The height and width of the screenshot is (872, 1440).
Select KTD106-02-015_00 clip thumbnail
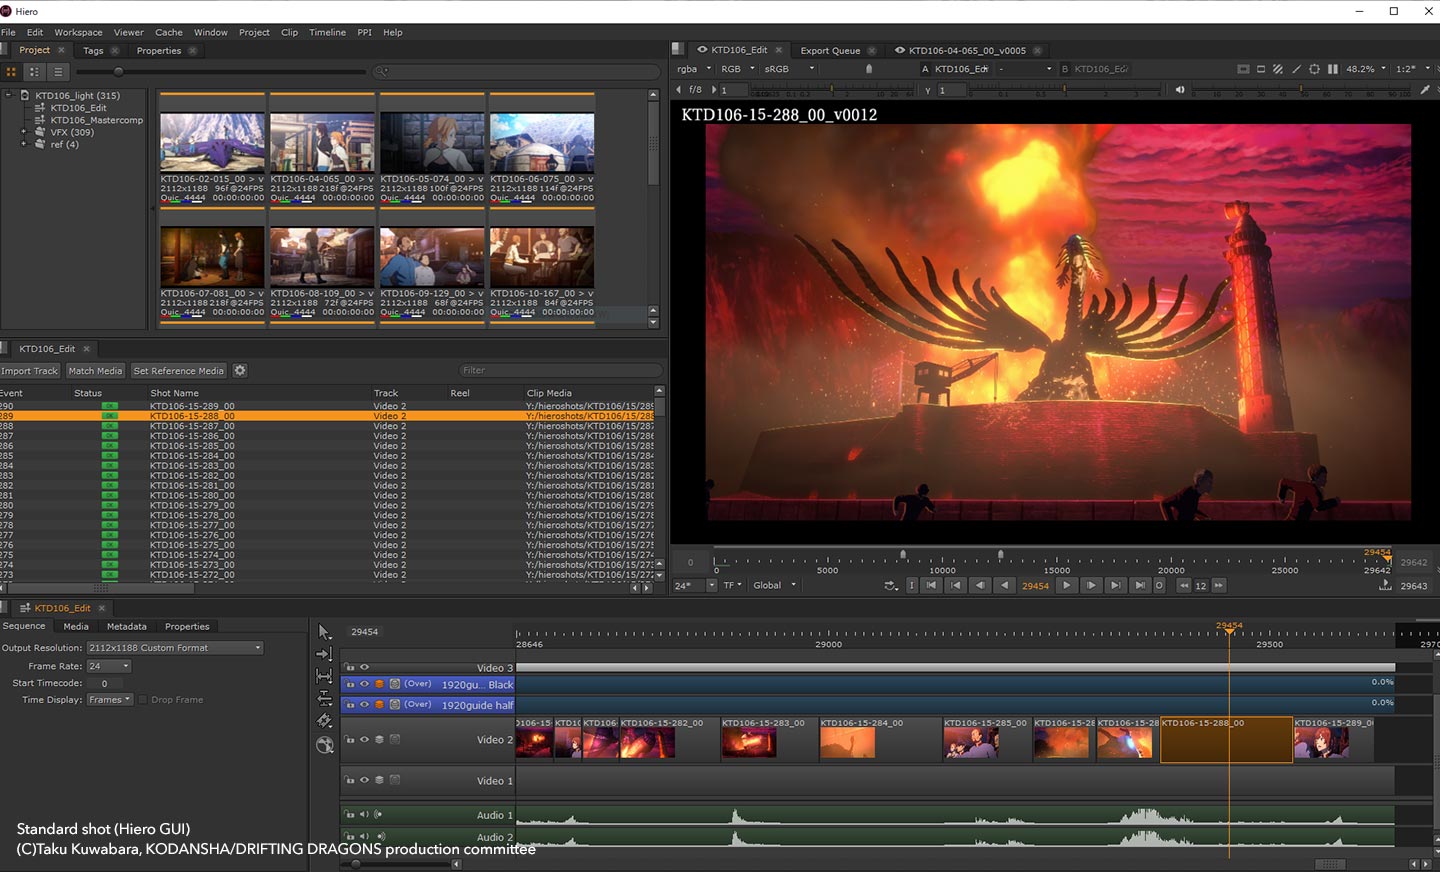tap(212, 142)
